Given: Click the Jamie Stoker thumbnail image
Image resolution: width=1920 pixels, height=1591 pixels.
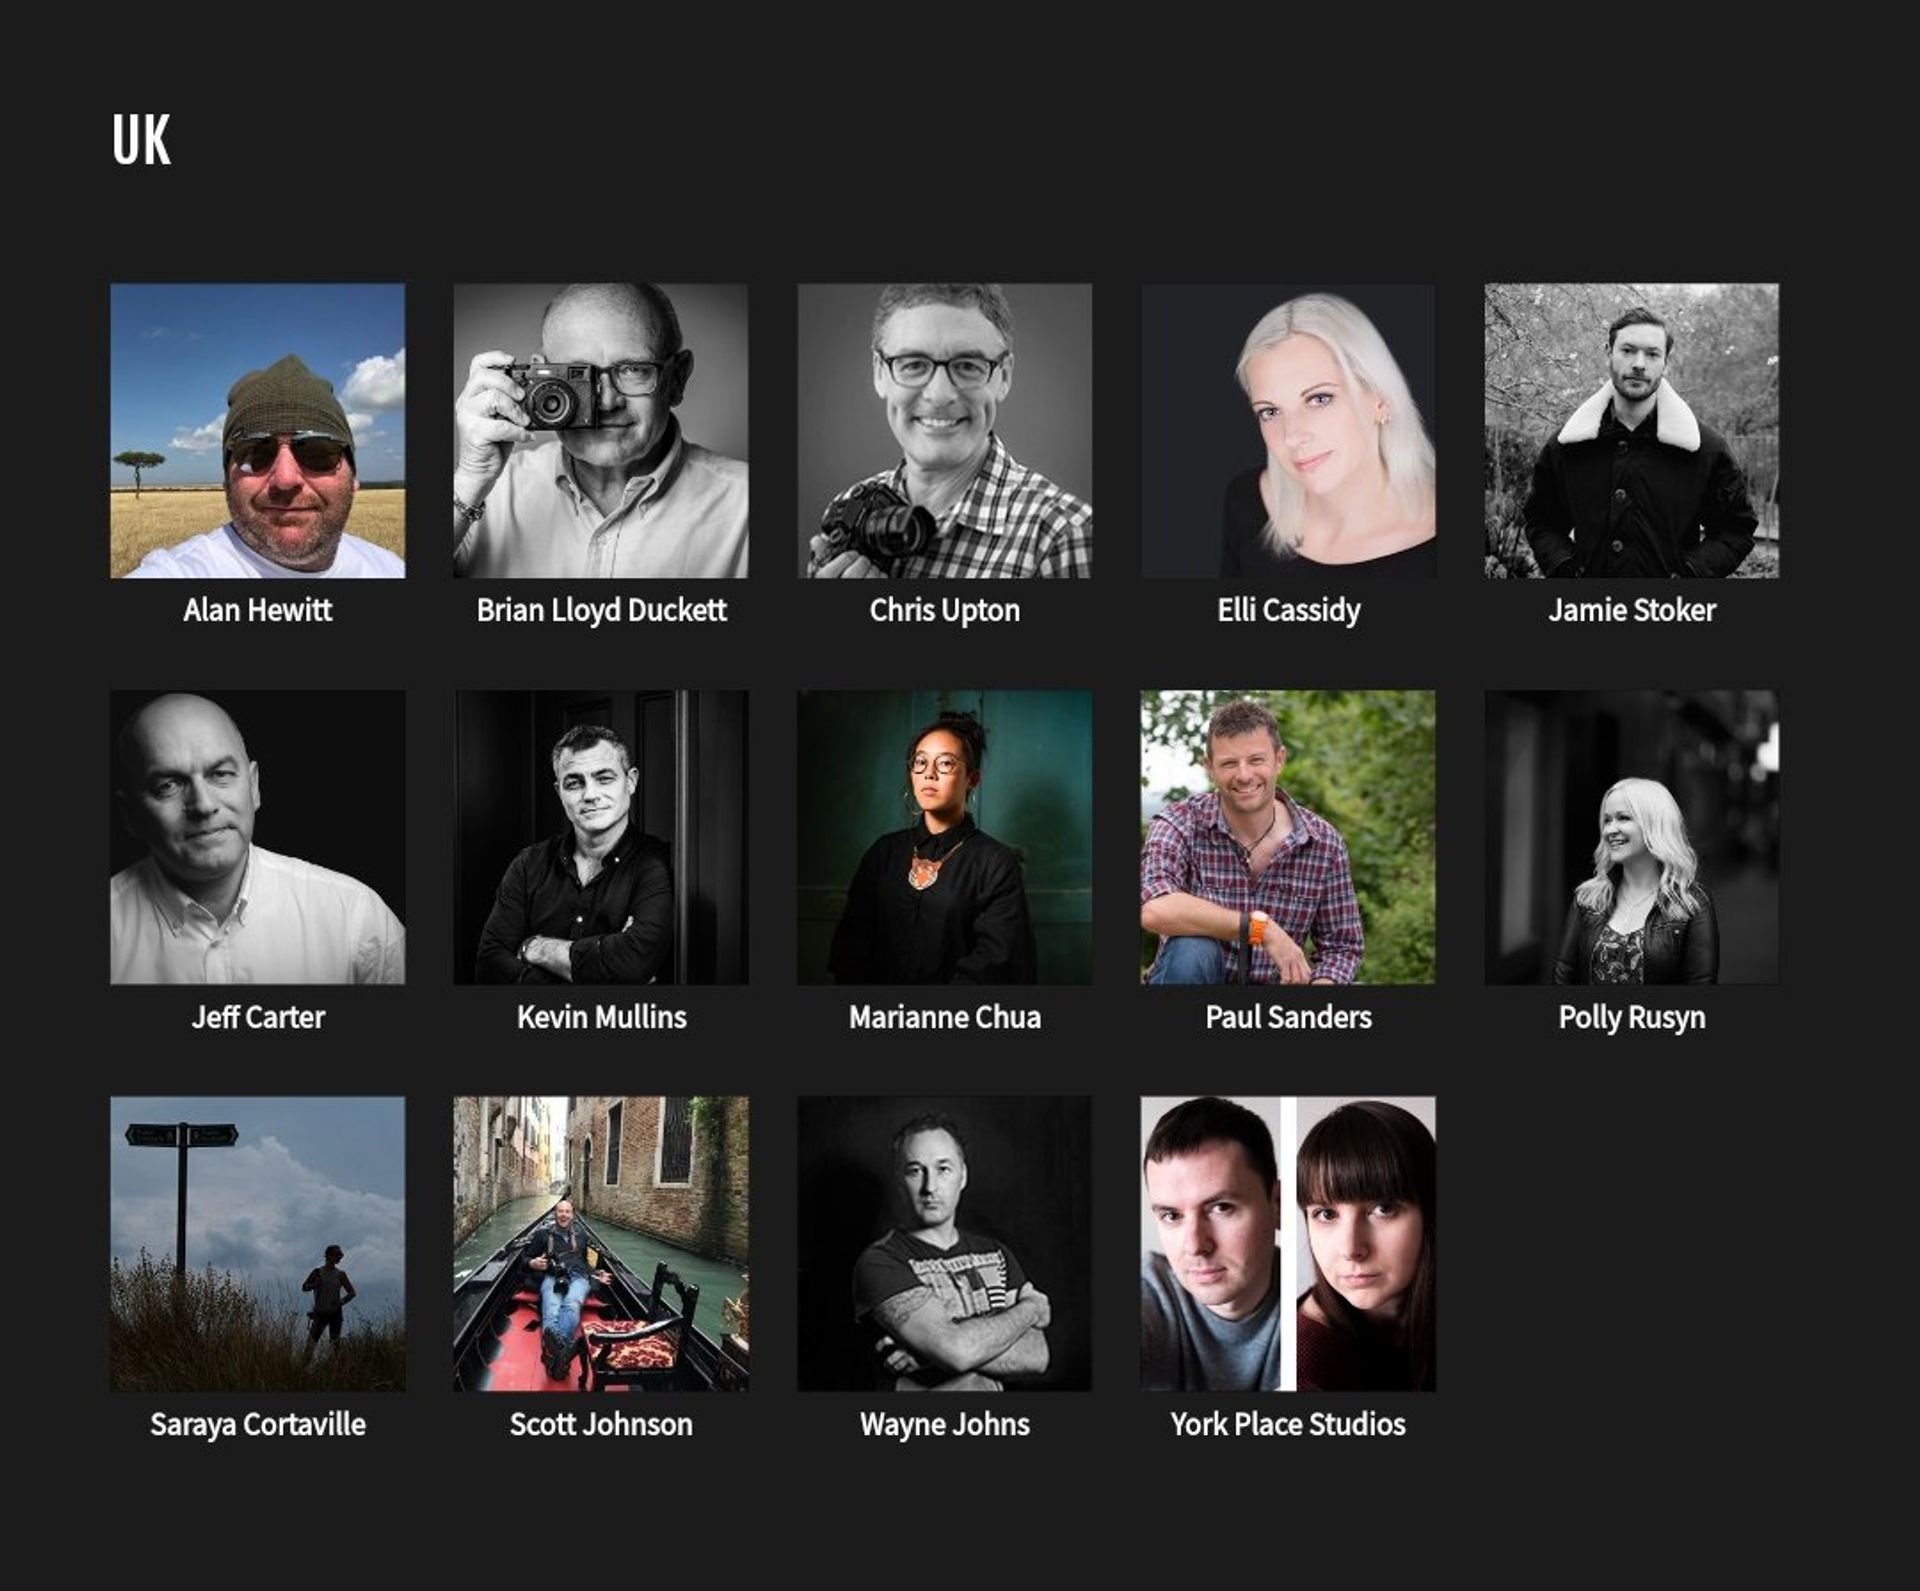Looking at the screenshot, I should point(1632,430).
